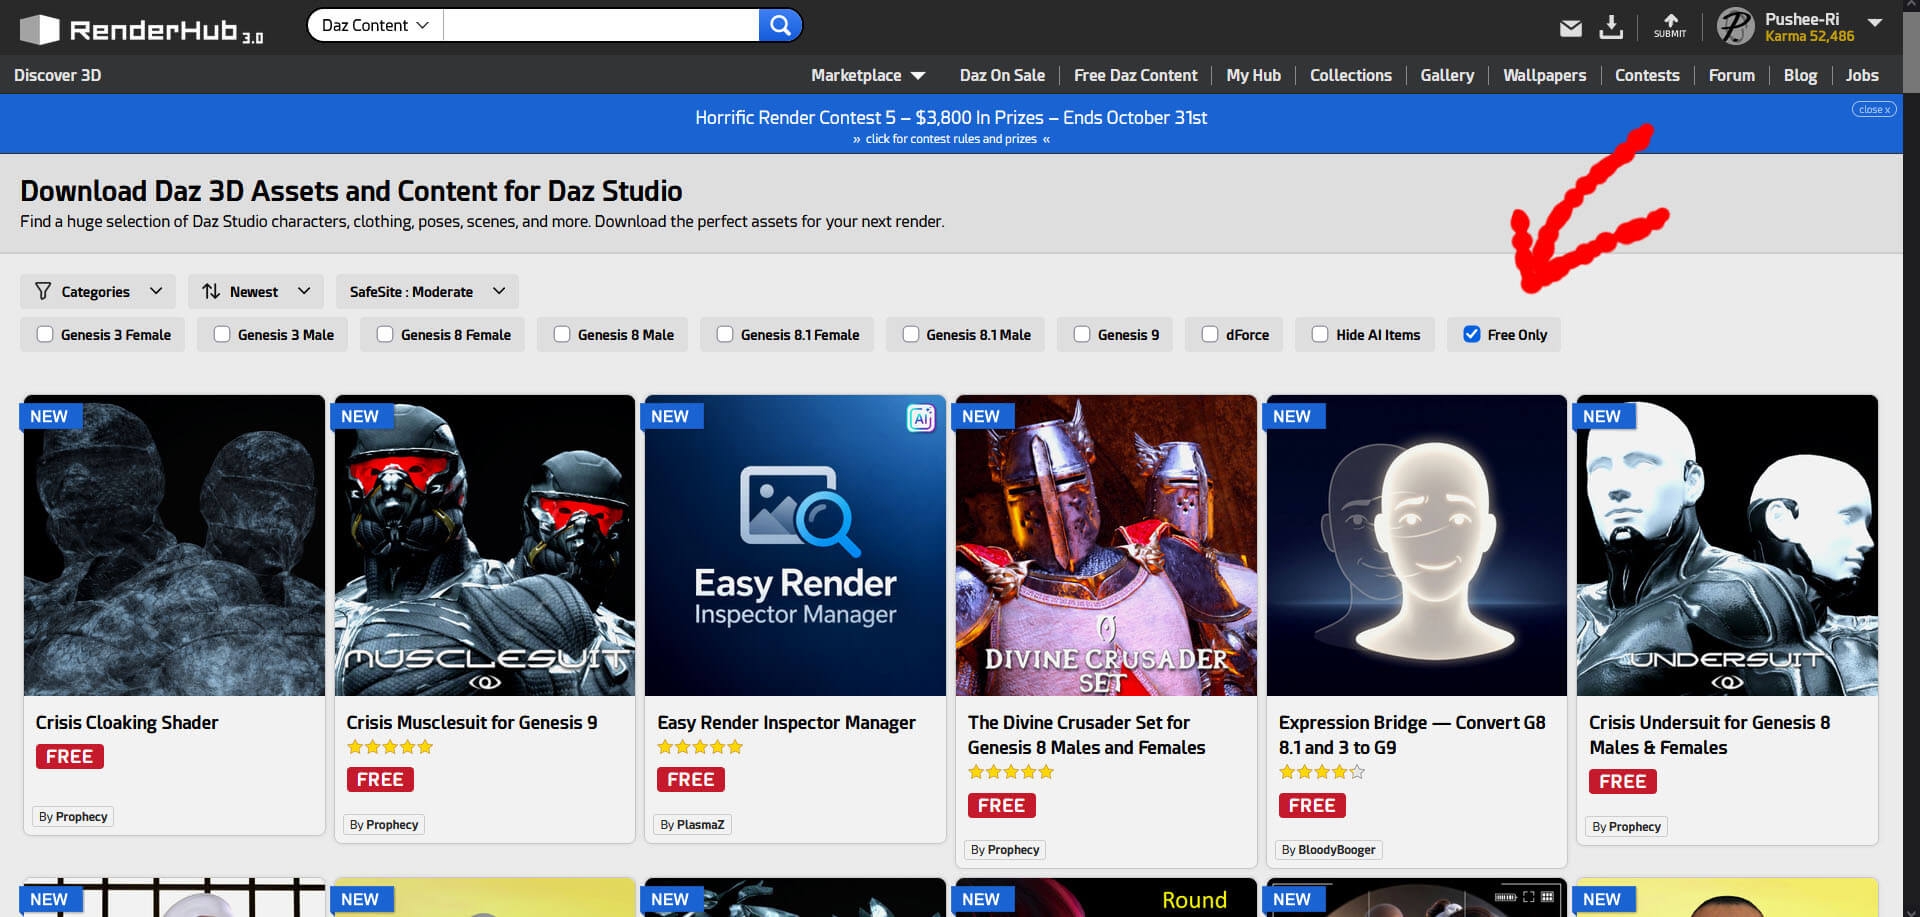Open the Daz Content search dropdown
Screen dimensions: 1920x917
click(x=375, y=25)
